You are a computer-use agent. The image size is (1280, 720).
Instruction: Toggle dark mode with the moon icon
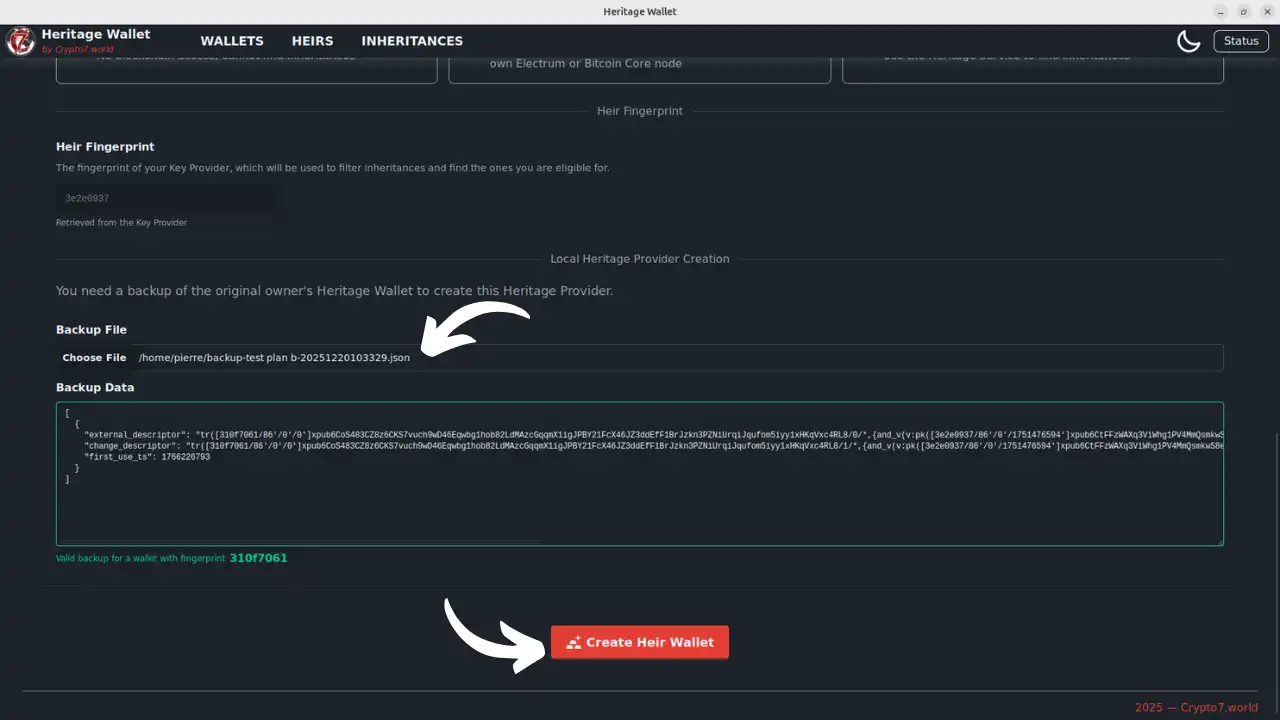[x=1188, y=41]
